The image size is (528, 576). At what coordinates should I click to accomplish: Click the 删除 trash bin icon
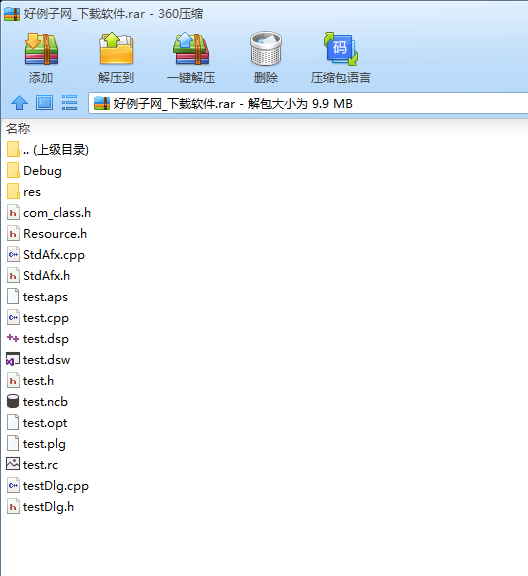coord(266,49)
